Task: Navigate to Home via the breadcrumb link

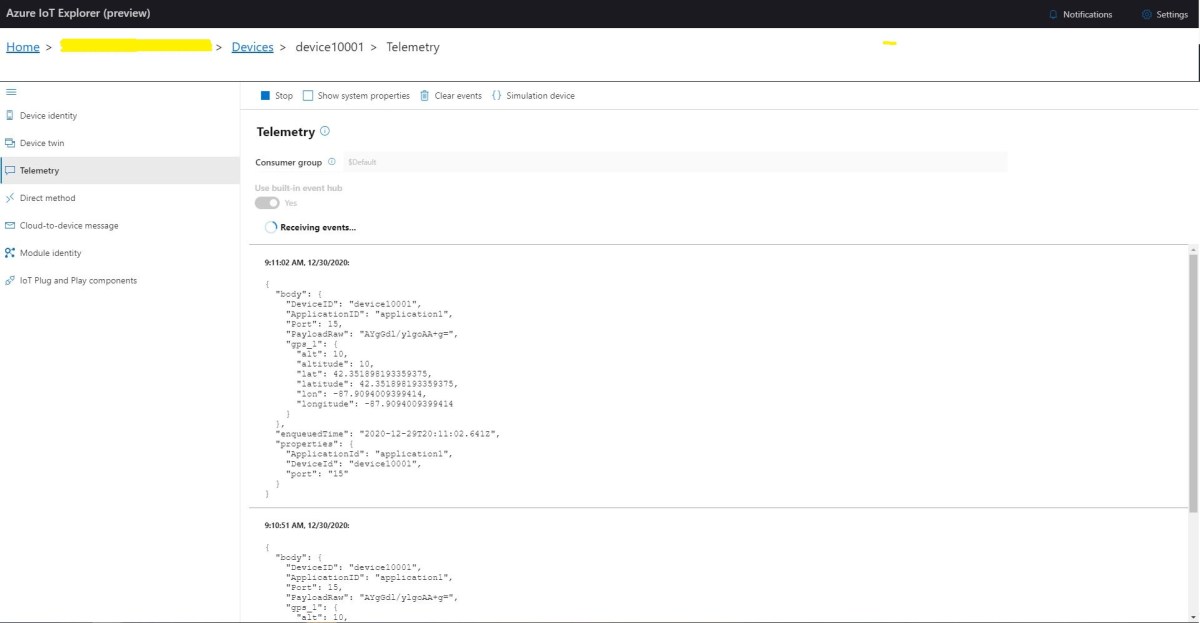Action: 22,46
